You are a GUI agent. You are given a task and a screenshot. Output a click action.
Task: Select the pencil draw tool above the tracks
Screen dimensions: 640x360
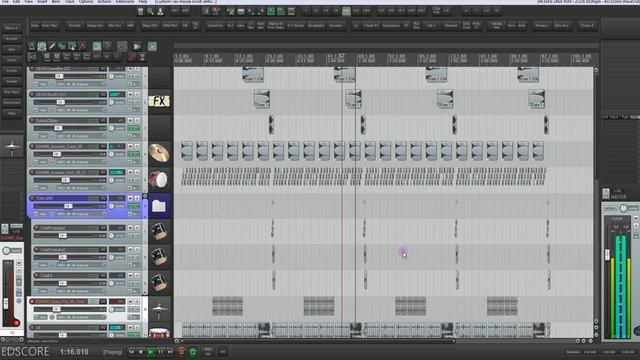[52, 46]
